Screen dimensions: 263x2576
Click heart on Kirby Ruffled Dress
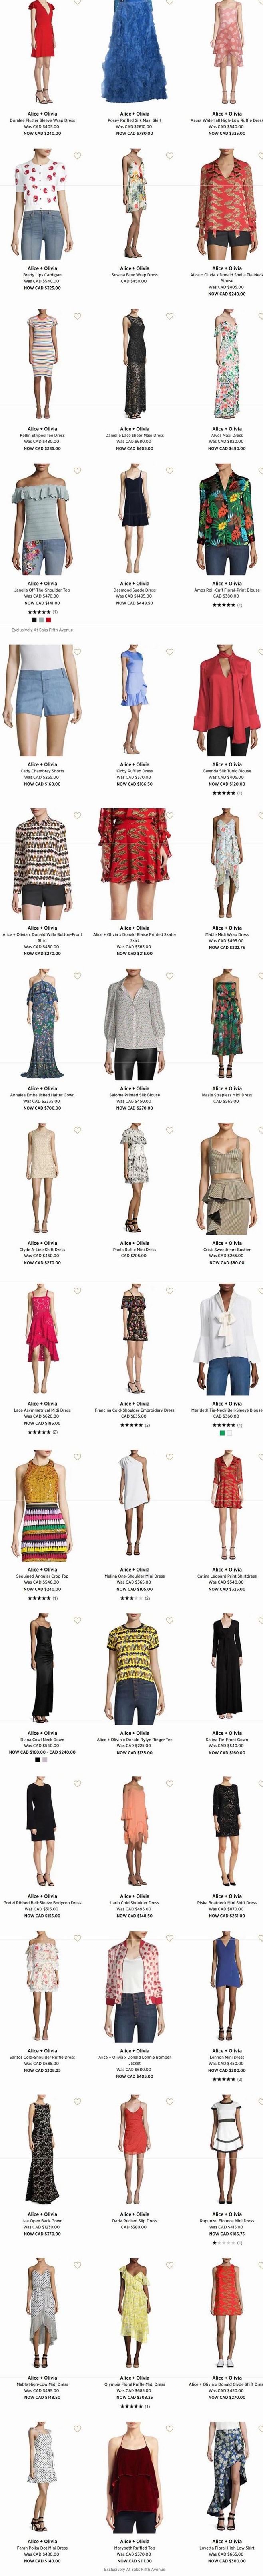[x=169, y=651]
